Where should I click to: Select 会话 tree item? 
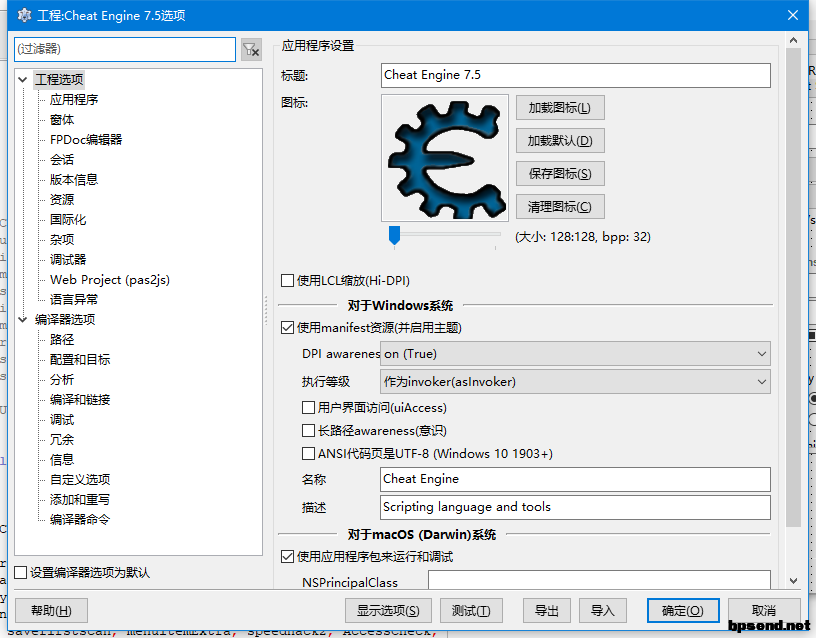coord(62,160)
